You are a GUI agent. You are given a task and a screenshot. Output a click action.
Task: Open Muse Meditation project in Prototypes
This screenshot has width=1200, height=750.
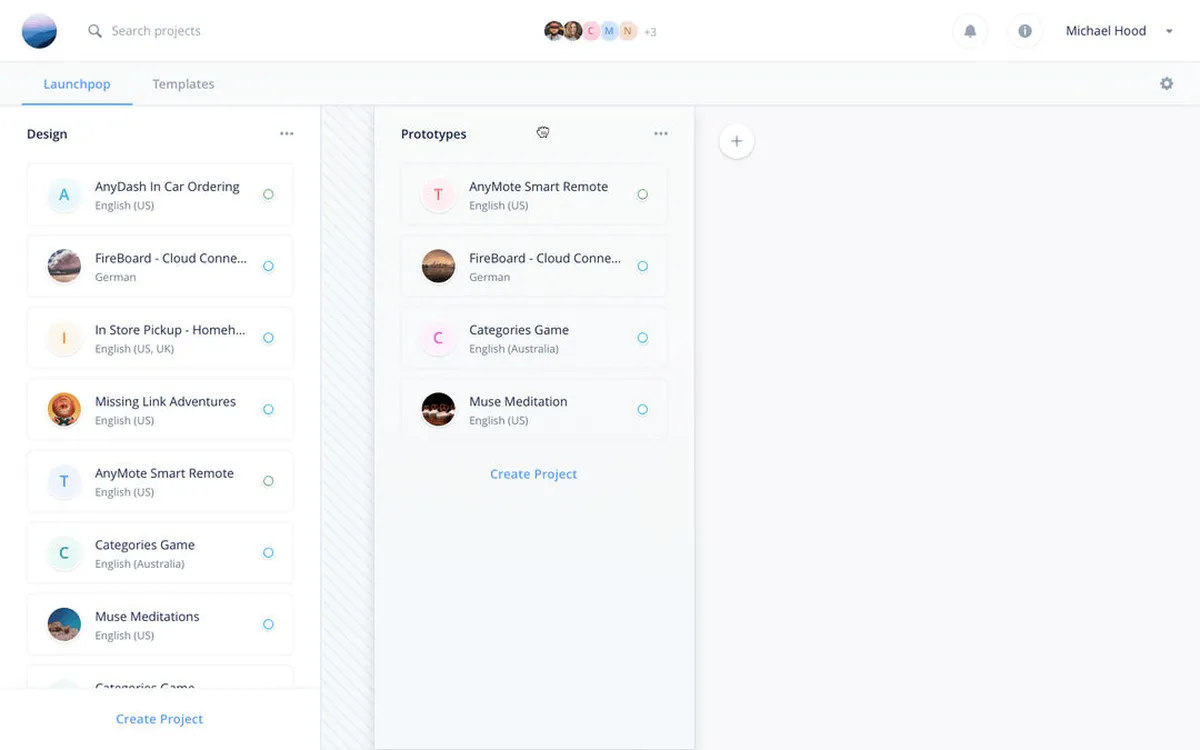pyautogui.click(x=534, y=409)
